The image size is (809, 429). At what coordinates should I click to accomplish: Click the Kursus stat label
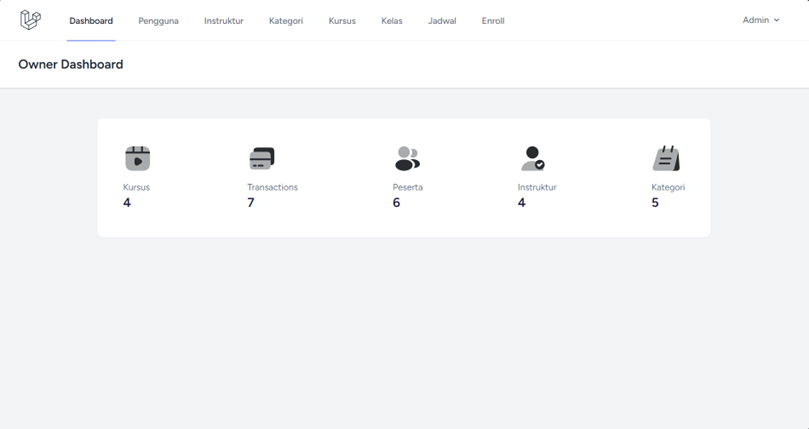(x=136, y=187)
